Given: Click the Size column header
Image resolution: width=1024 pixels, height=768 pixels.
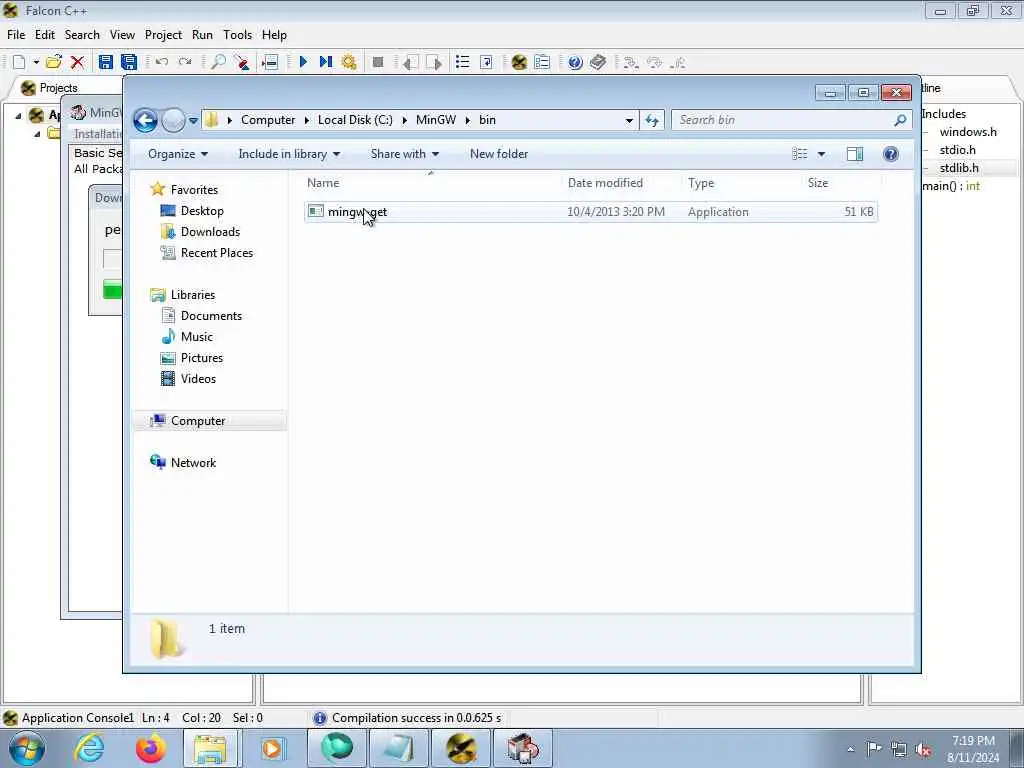Looking at the screenshot, I should tap(840, 183).
